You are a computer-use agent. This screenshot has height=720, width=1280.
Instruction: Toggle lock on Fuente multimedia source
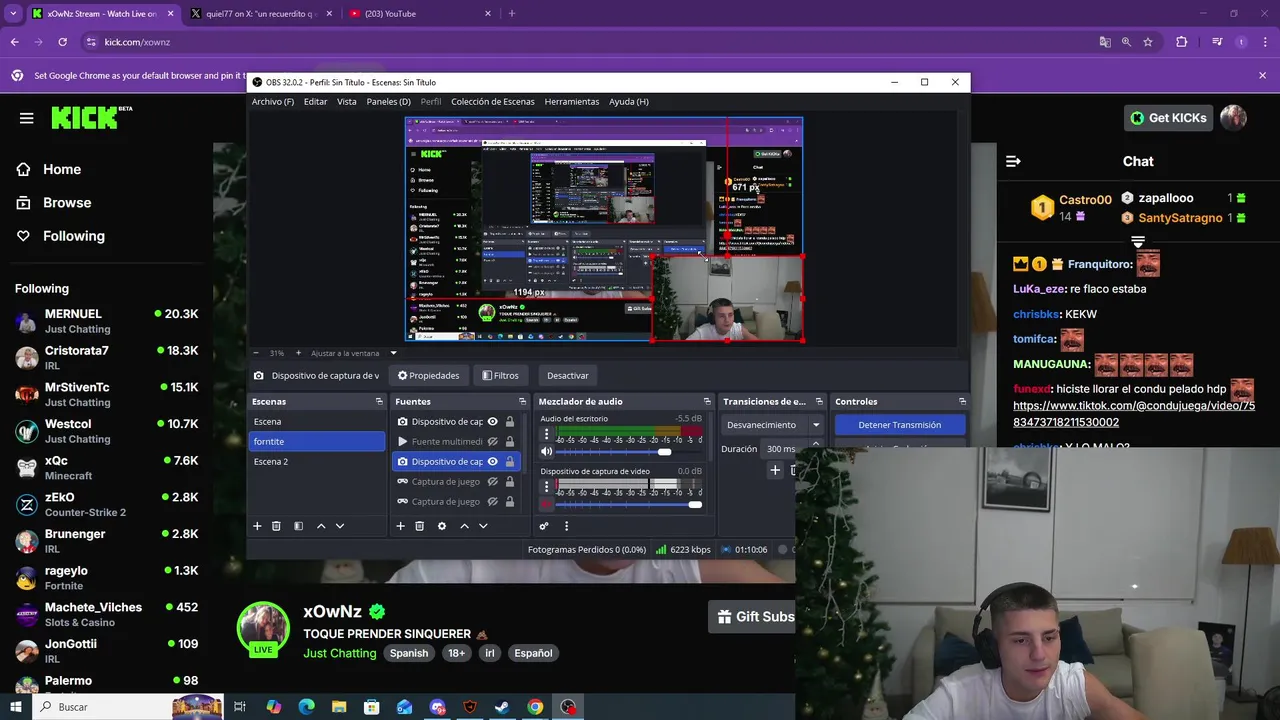point(510,442)
